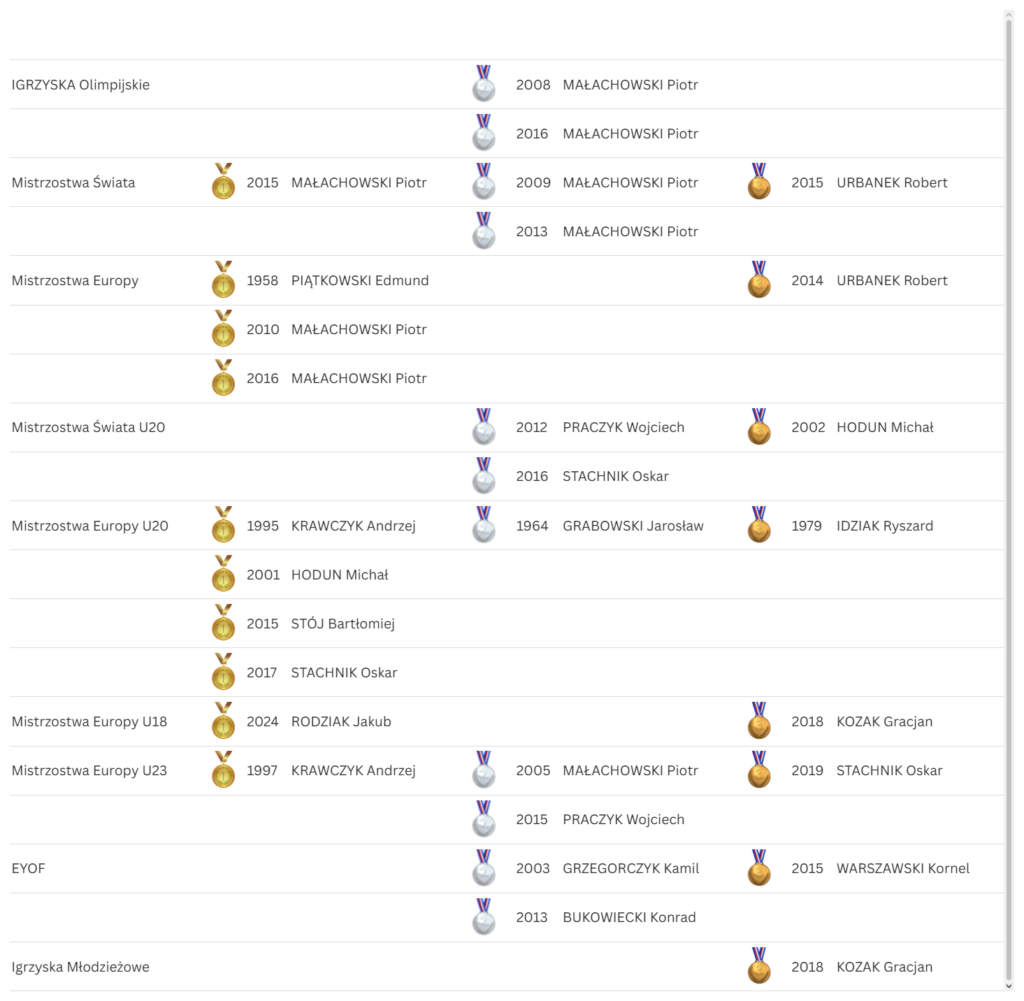Click silver medal icon beside 2013 BUKOWIECKI Konrad
The image size is (1024, 1001).
[484, 917]
